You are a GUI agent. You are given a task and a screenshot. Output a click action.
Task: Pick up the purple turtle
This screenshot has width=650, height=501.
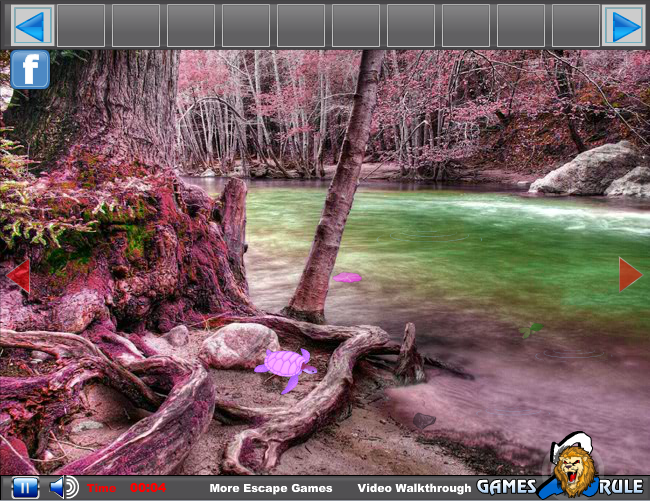(286, 369)
